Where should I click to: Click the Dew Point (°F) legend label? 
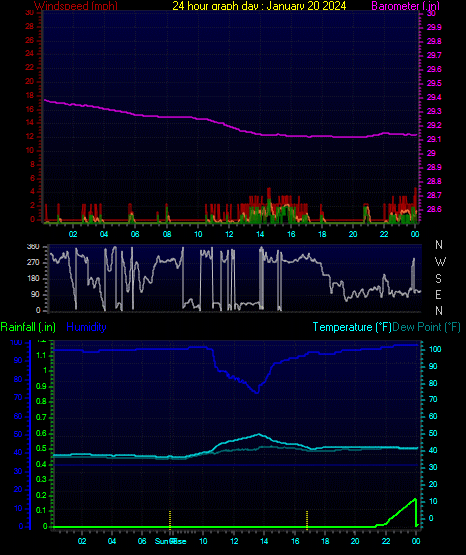[x=426, y=327]
